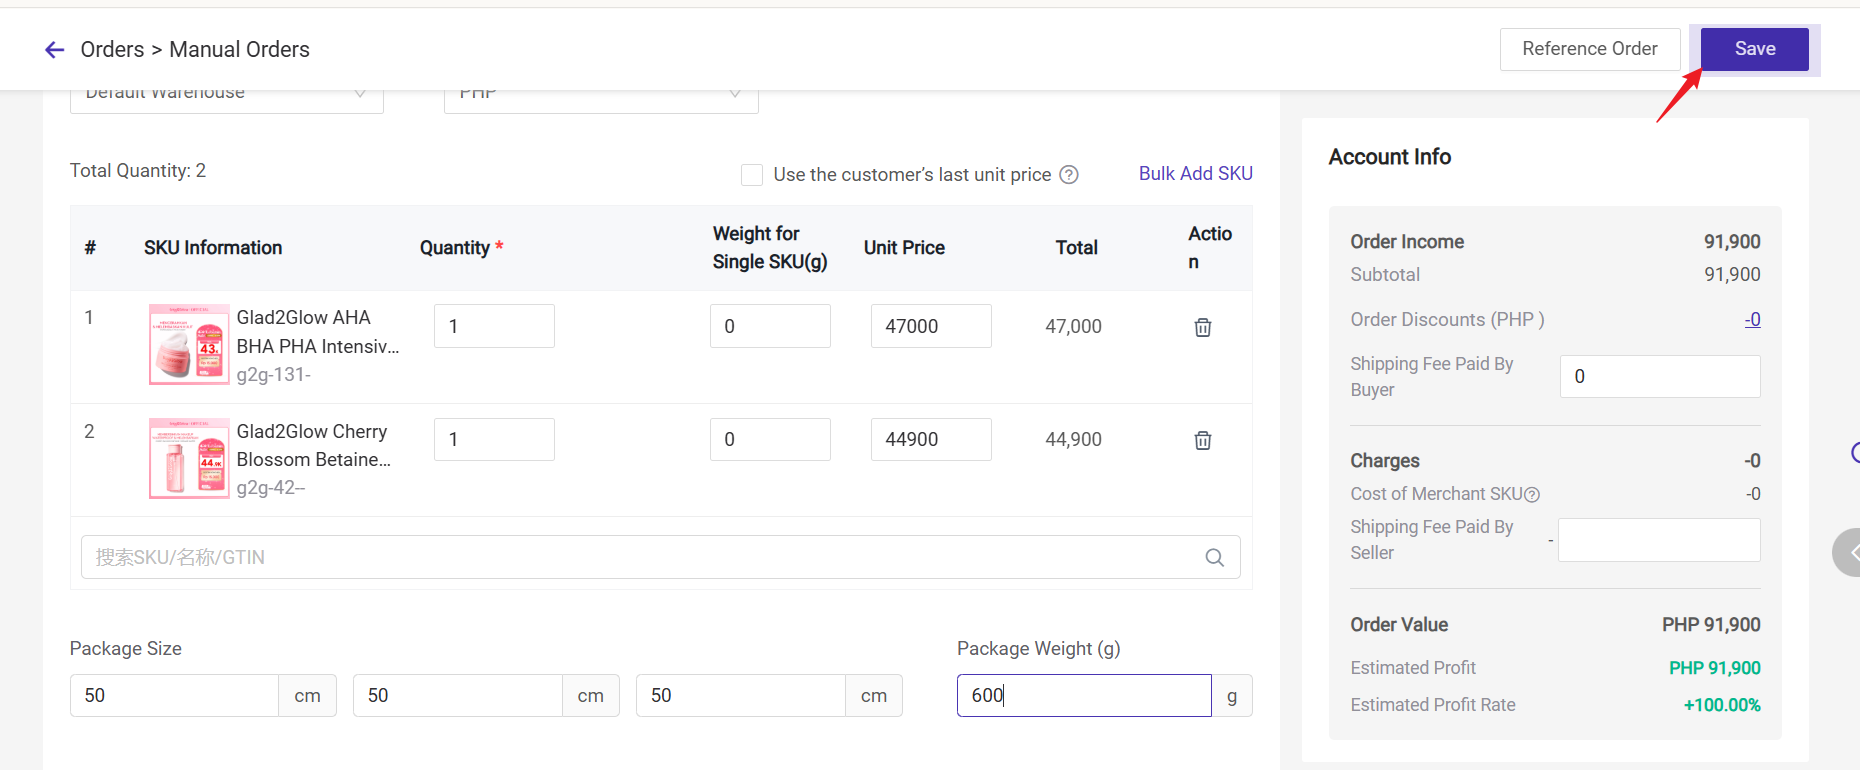Enable Use the customer's last unit price
Image resolution: width=1860 pixels, height=770 pixels.
pyautogui.click(x=752, y=175)
